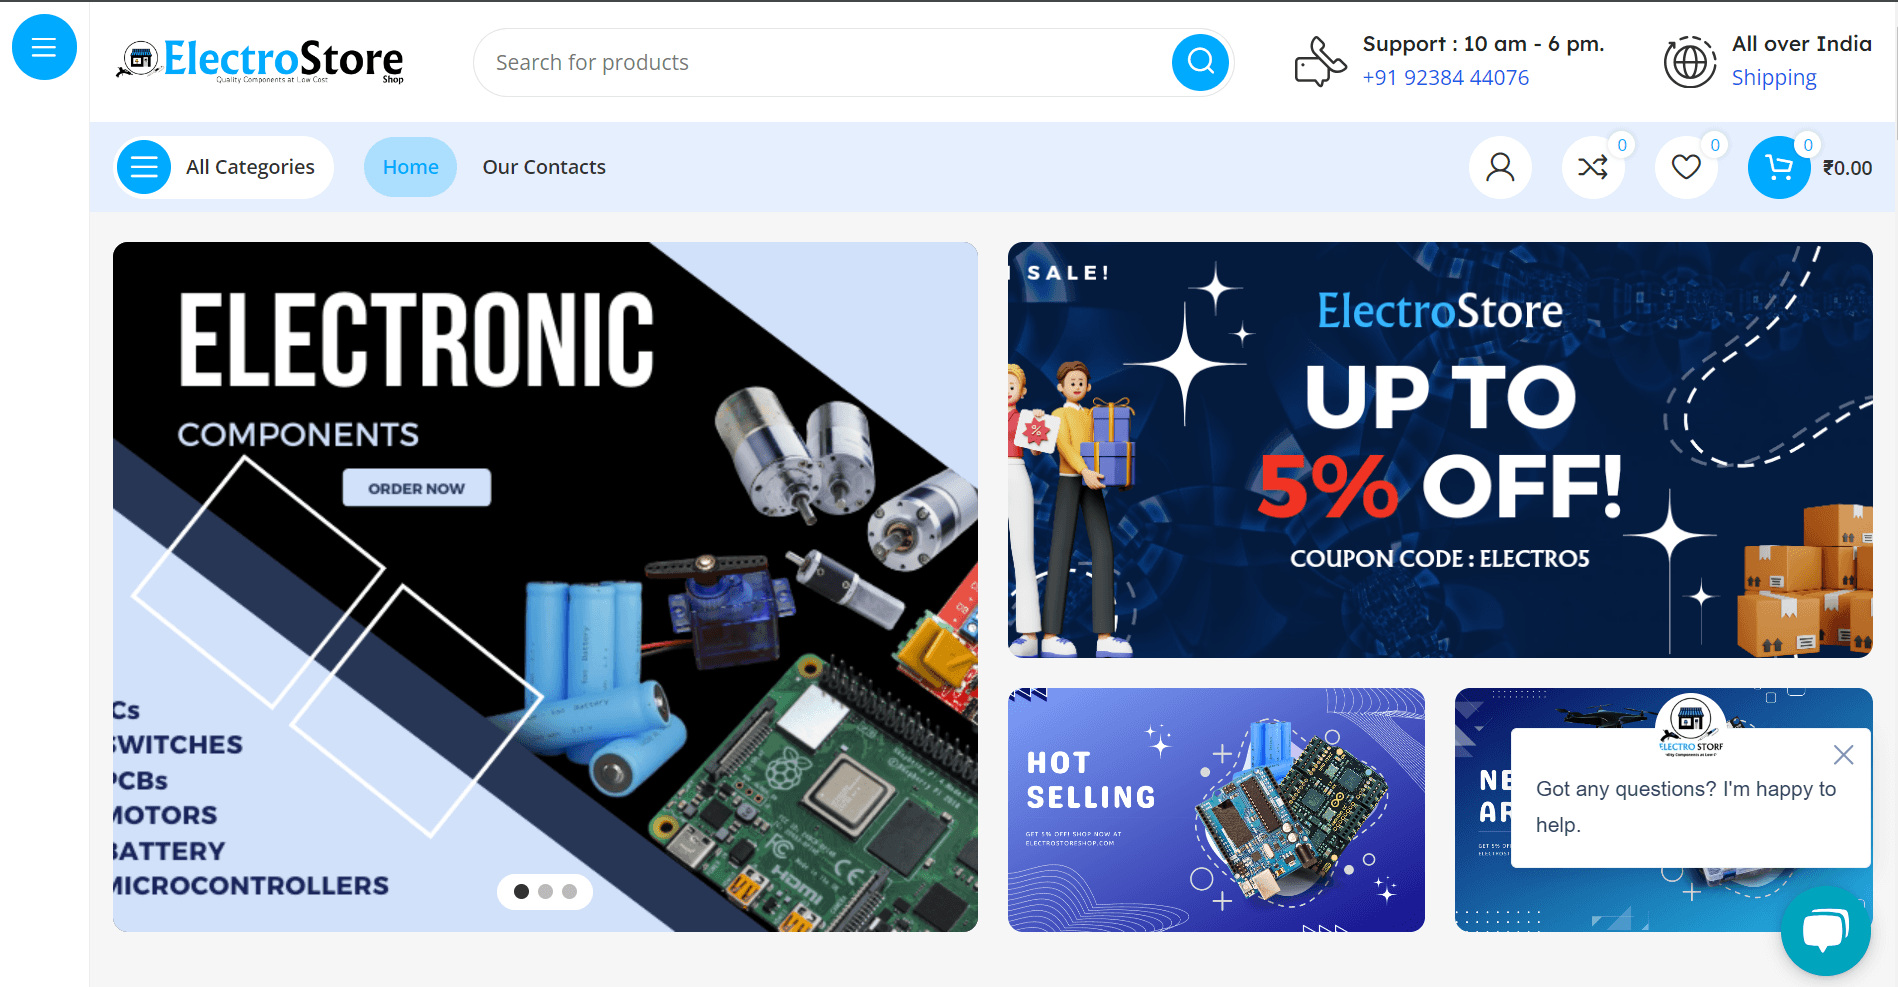Open the compare shuffle icon
Screen dimensions: 1898x987
pyautogui.click(x=1593, y=167)
